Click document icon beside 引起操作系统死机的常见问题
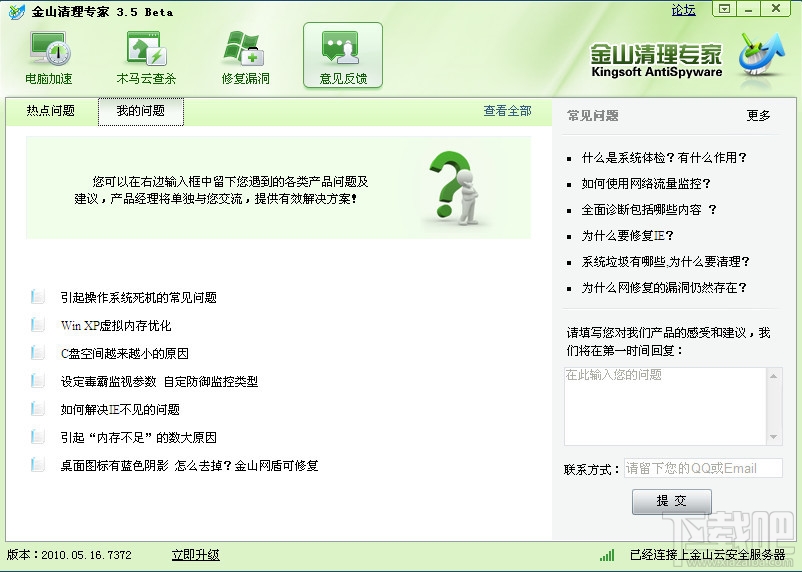The width and height of the screenshot is (802, 572). [x=38, y=297]
